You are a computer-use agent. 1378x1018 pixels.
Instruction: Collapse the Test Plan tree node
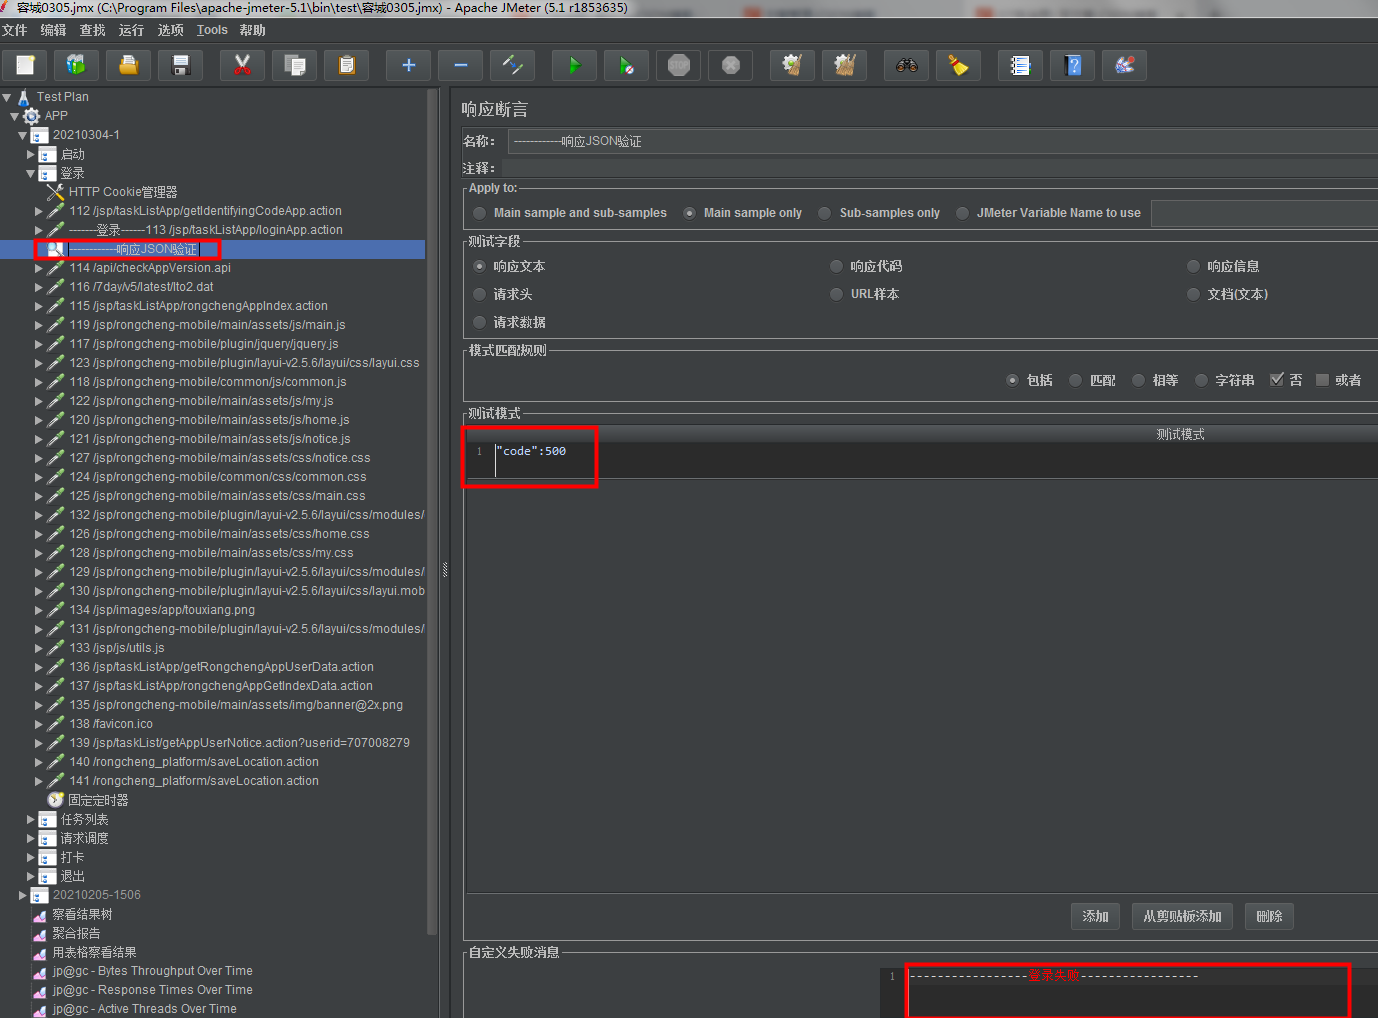point(7,97)
